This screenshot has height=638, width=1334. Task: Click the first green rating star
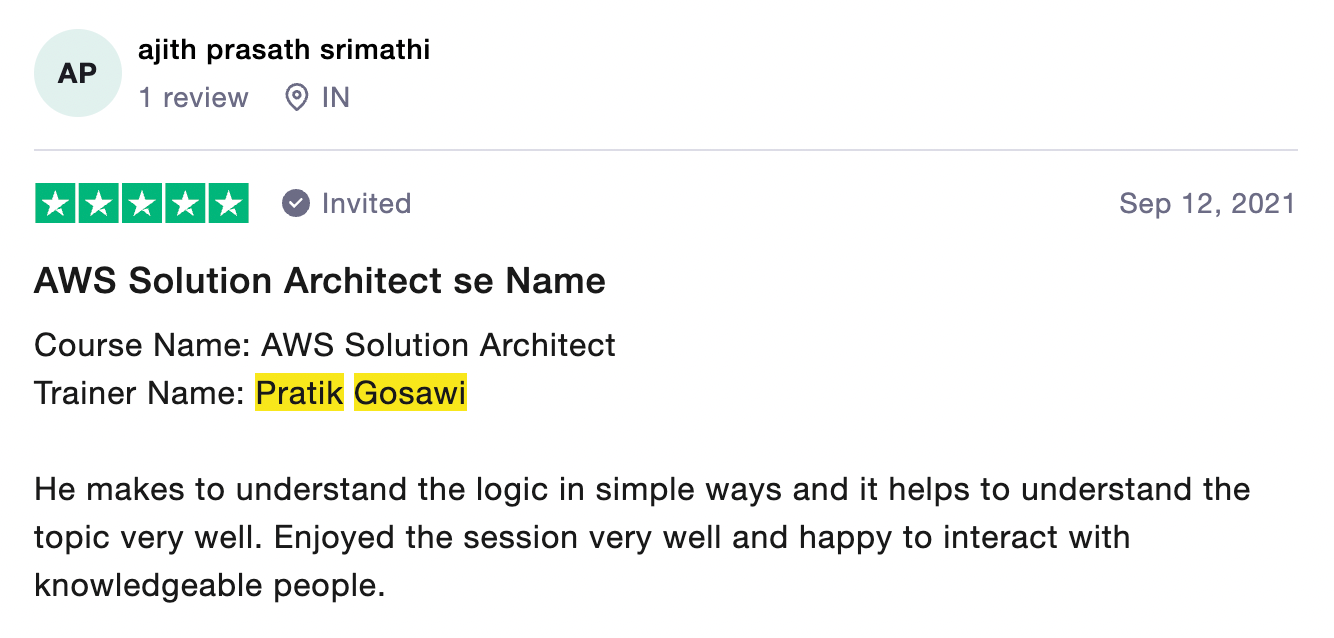click(x=56, y=204)
